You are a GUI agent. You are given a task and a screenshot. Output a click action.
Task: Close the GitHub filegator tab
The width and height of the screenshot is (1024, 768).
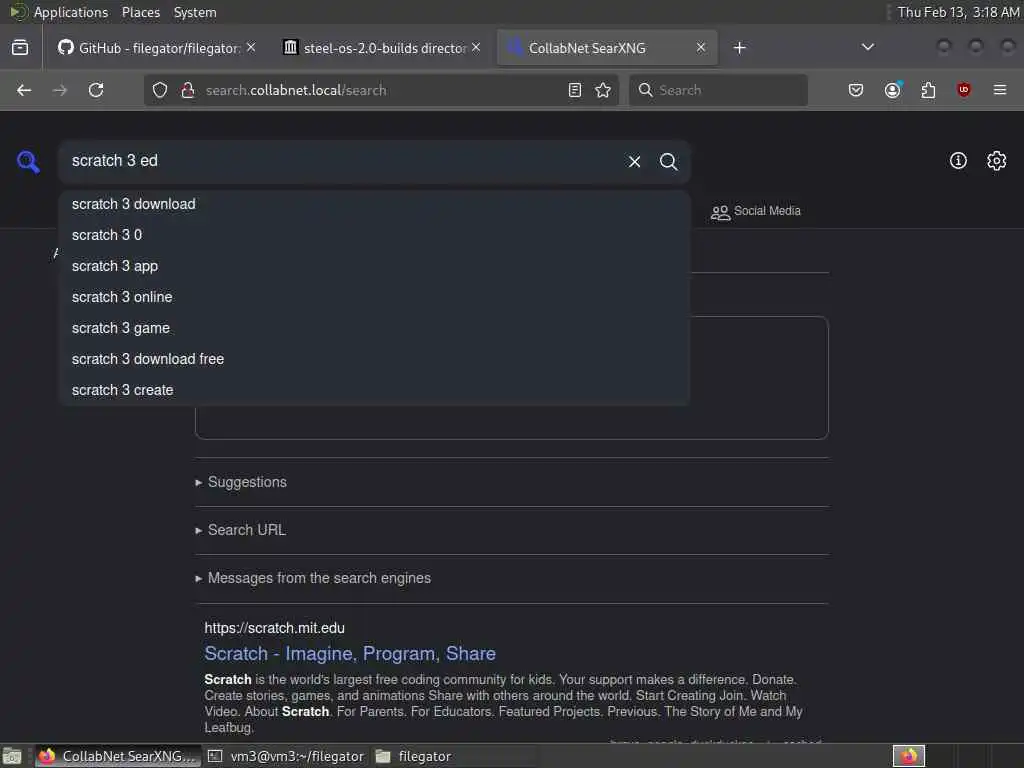tap(251, 48)
